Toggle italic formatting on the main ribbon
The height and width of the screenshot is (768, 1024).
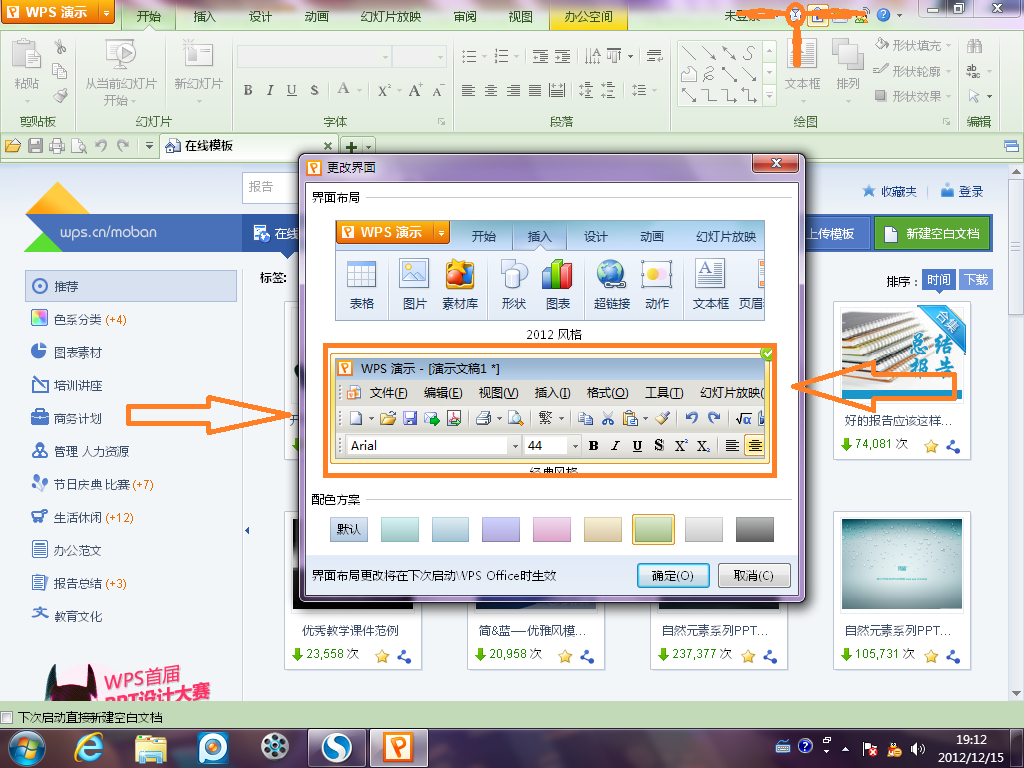(269, 90)
